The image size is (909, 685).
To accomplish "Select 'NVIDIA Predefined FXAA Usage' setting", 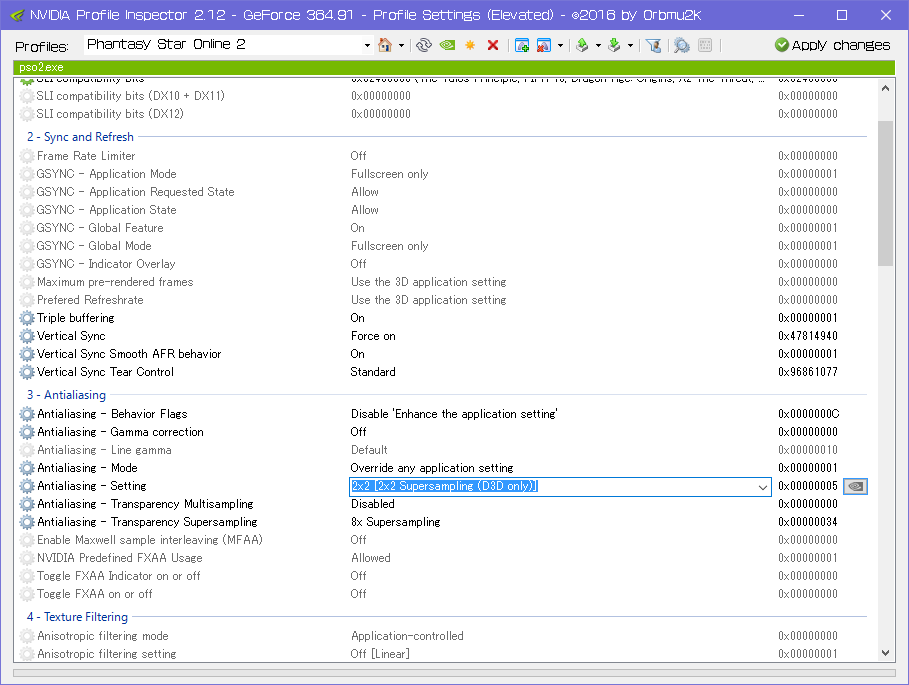I will pos(119,558).
